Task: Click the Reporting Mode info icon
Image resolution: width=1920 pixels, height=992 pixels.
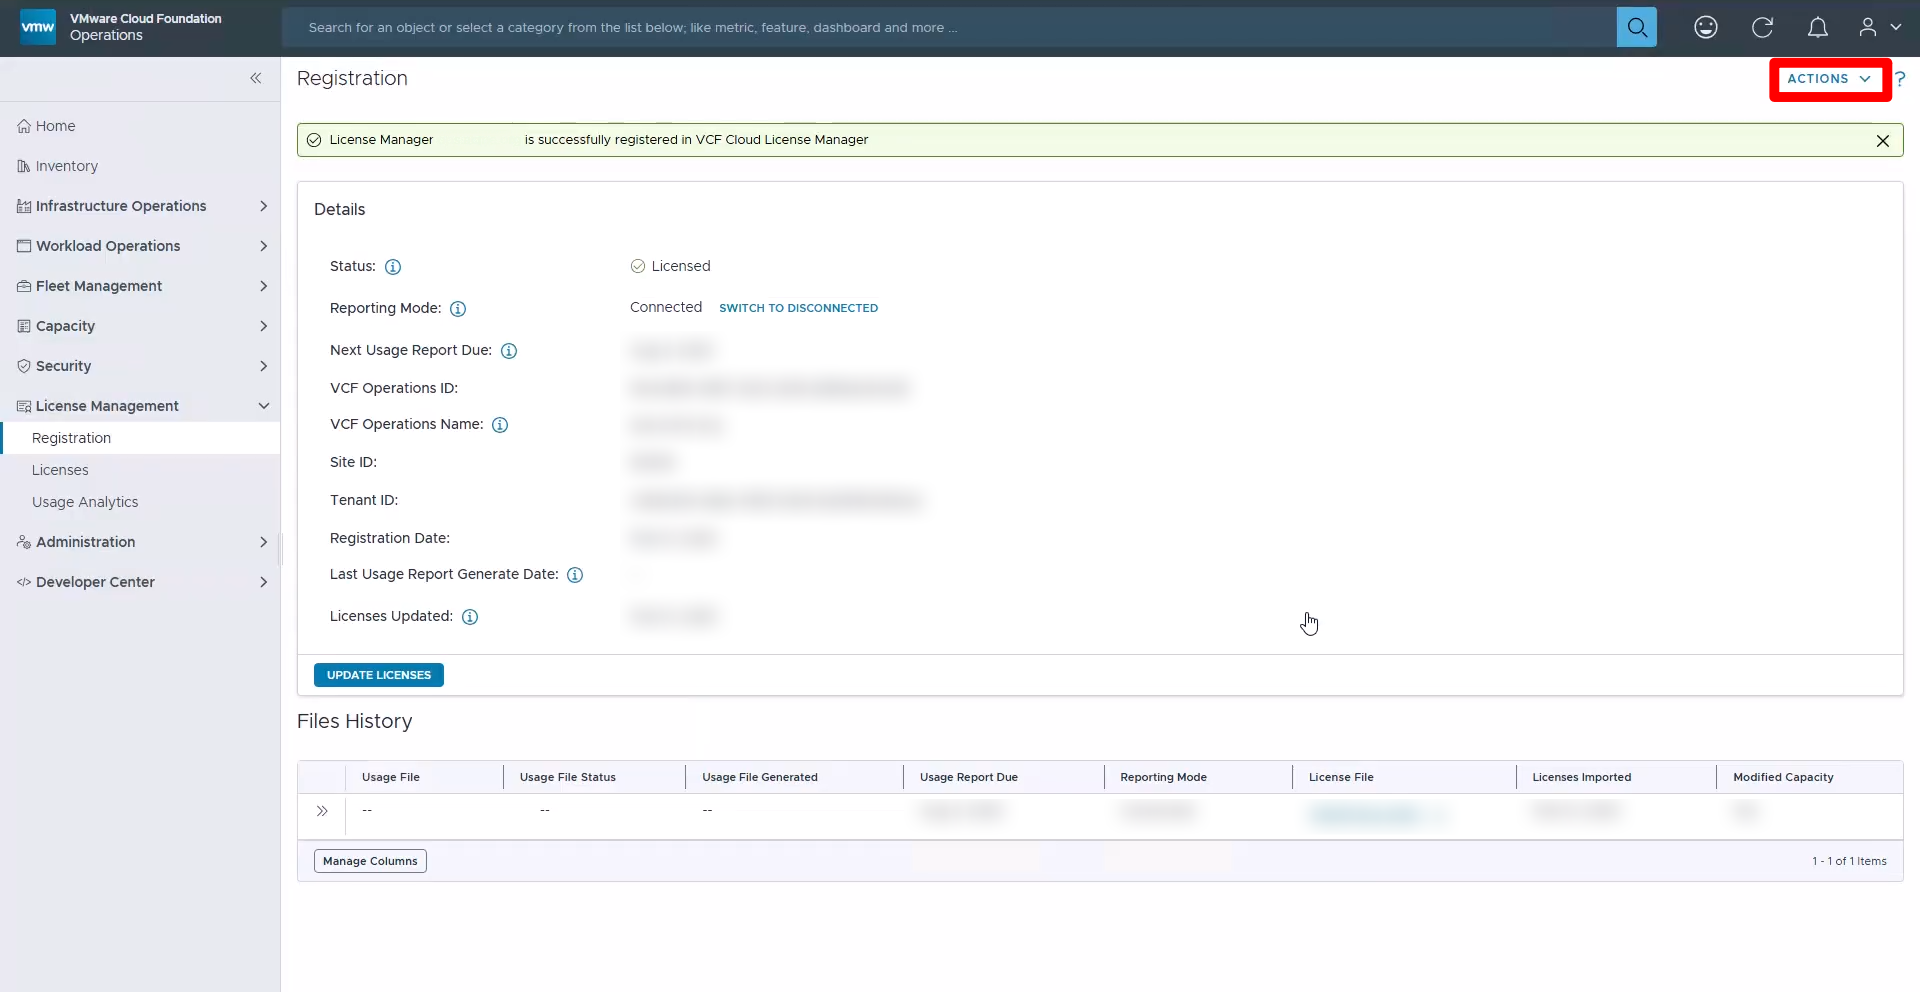Action: click(458, 309)
